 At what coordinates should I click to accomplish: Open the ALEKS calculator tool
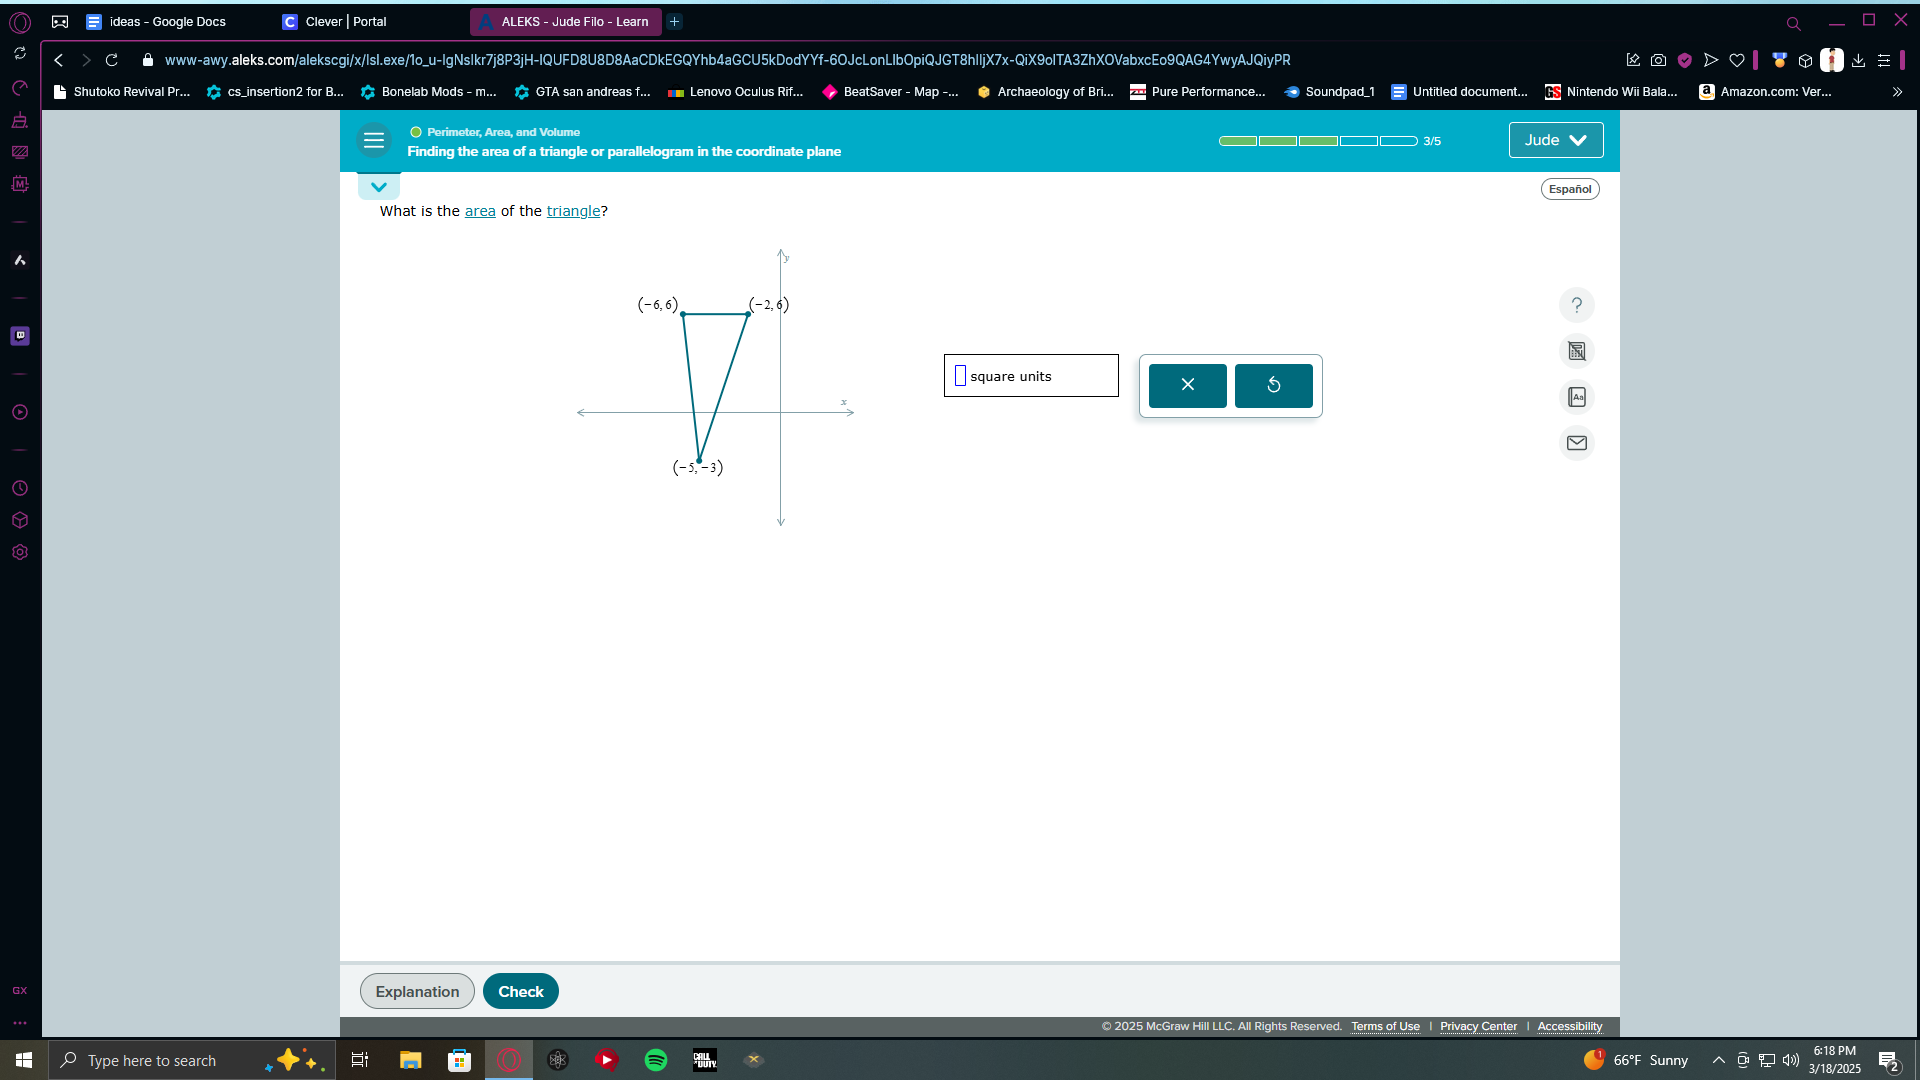1577,351
